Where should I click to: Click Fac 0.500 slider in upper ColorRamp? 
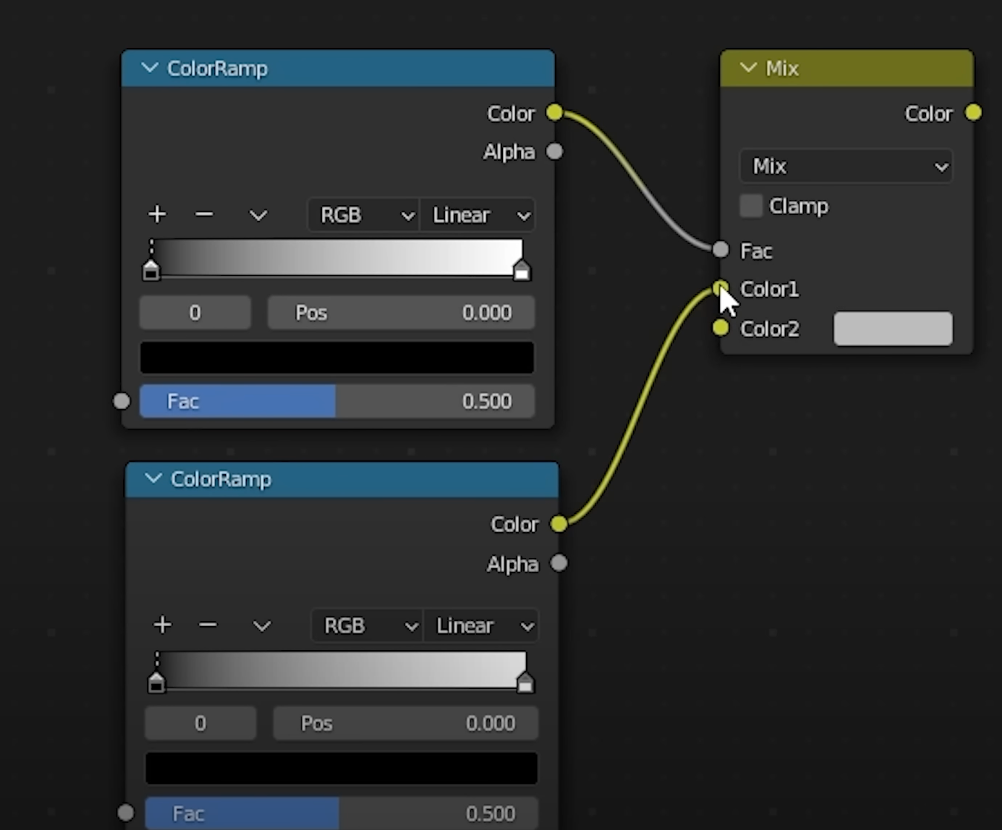tap(337, 401)
